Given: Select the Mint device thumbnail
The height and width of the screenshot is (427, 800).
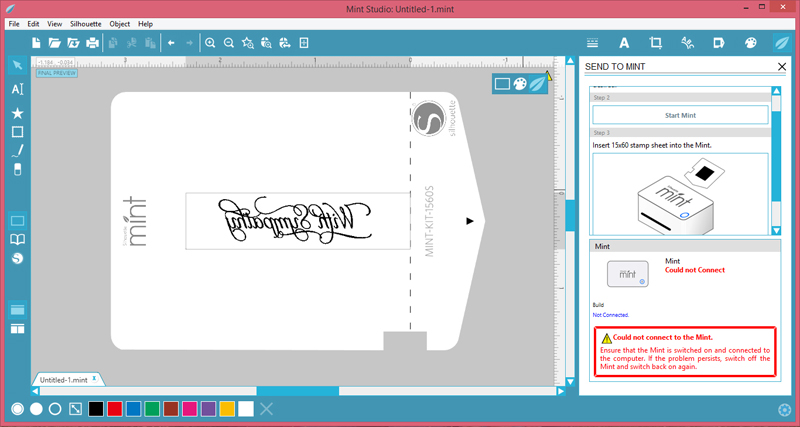Looking at the screenshot, I should coord(628,274).
